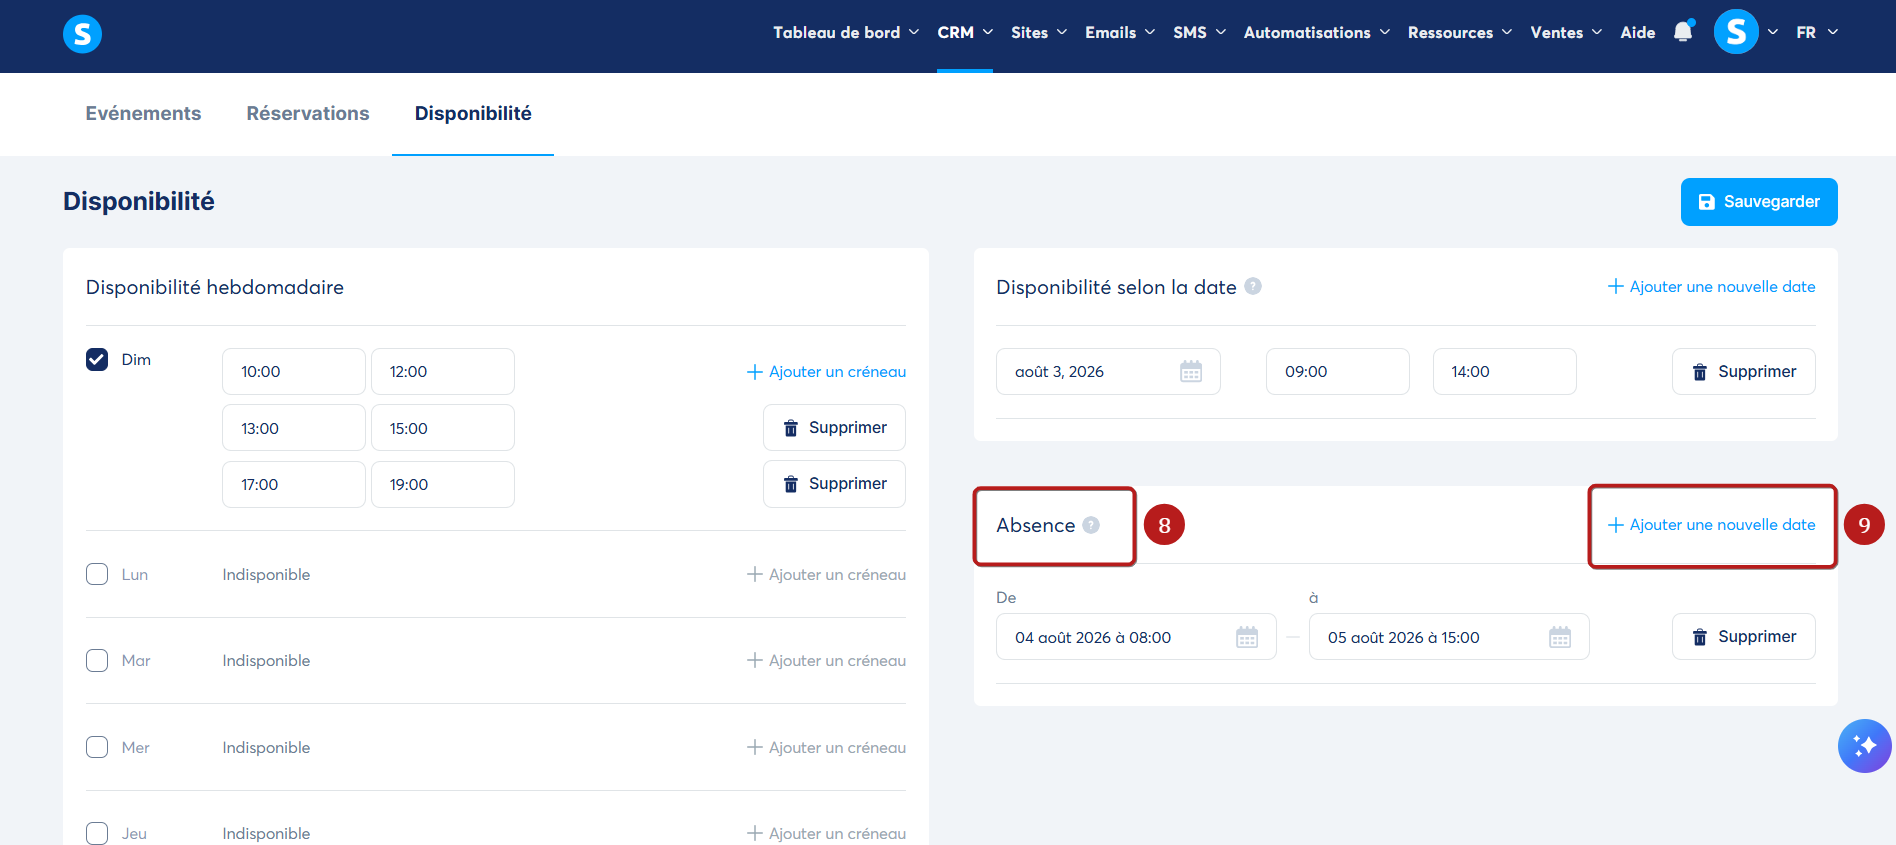Delete the août 3, 2026 date availability
The image size is (1896, 845).
1743,372
